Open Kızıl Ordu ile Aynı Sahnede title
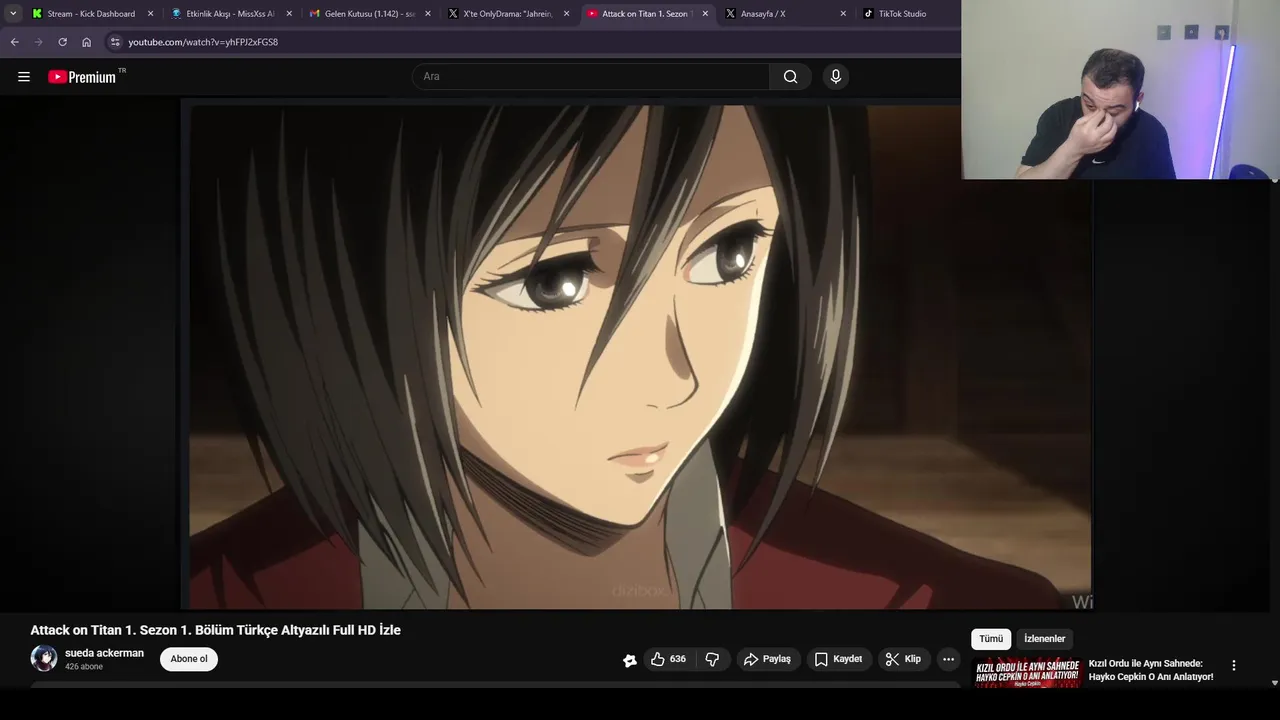This screenshot has width=1280, height=720. [1151, 670]
